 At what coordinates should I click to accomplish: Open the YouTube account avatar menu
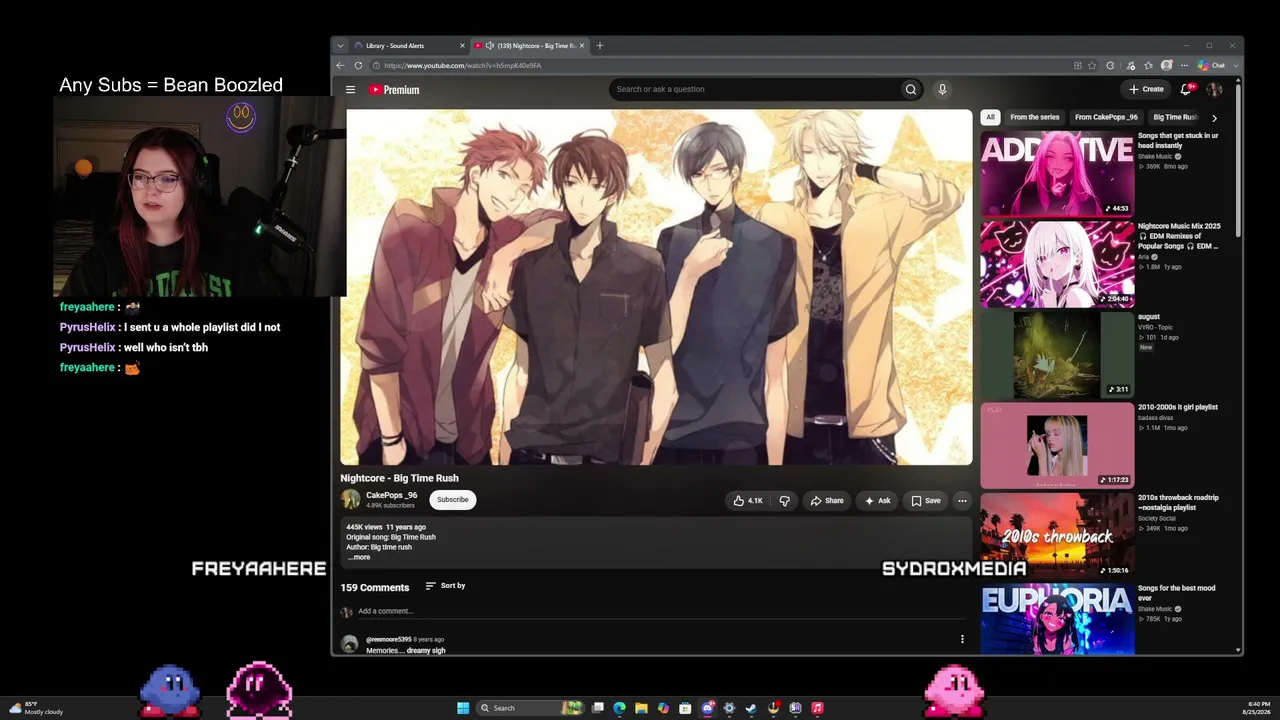tap(1214, 89)
